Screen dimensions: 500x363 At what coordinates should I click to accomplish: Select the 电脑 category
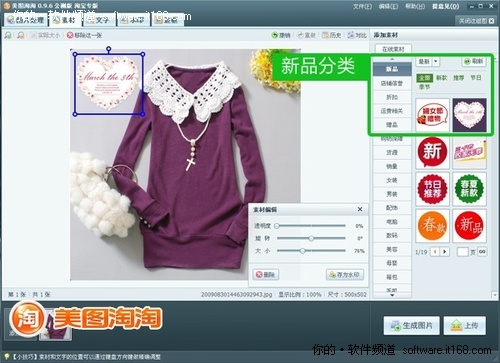[x=392, y=222]
